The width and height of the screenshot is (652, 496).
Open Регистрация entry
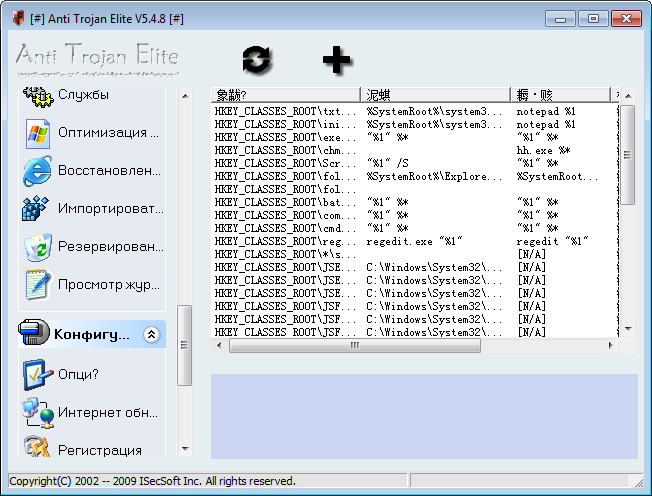pyautogui.click(x=100, y=451)
